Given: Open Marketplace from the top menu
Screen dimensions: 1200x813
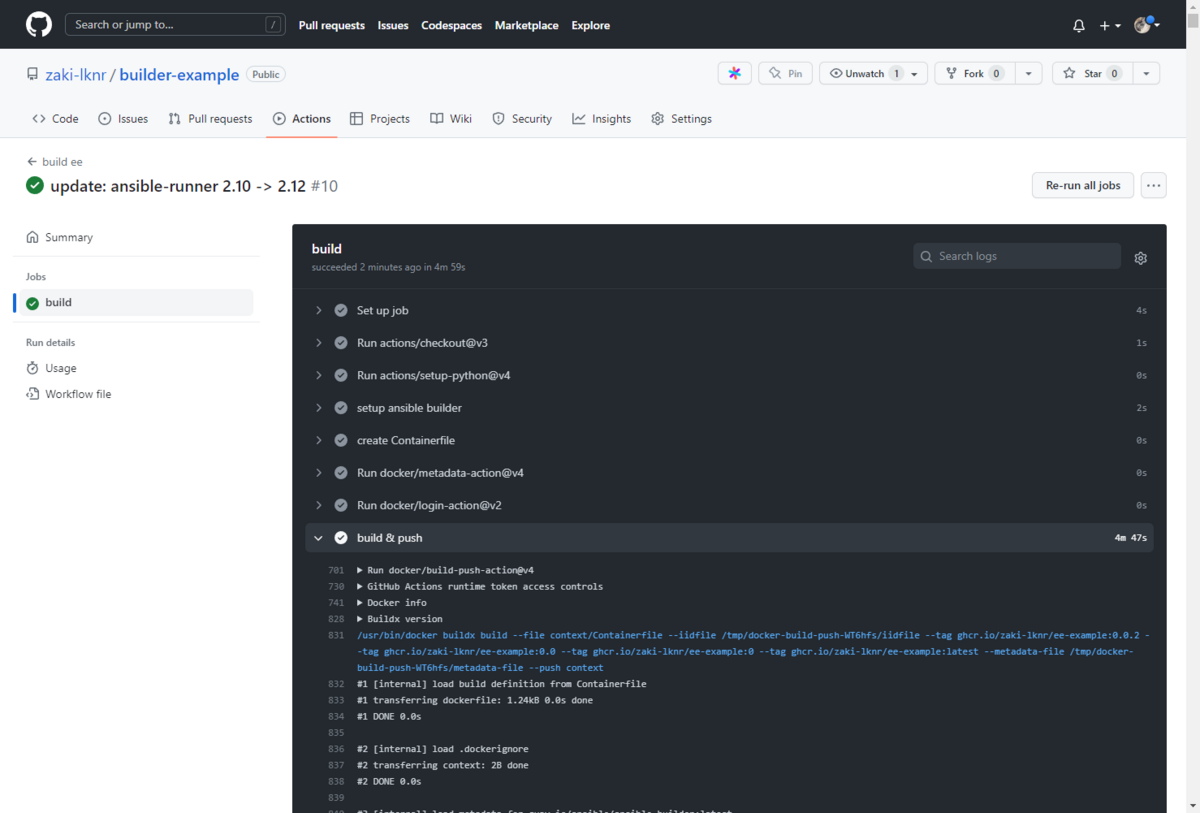Looking at the screenshot, I should [526, 25].
